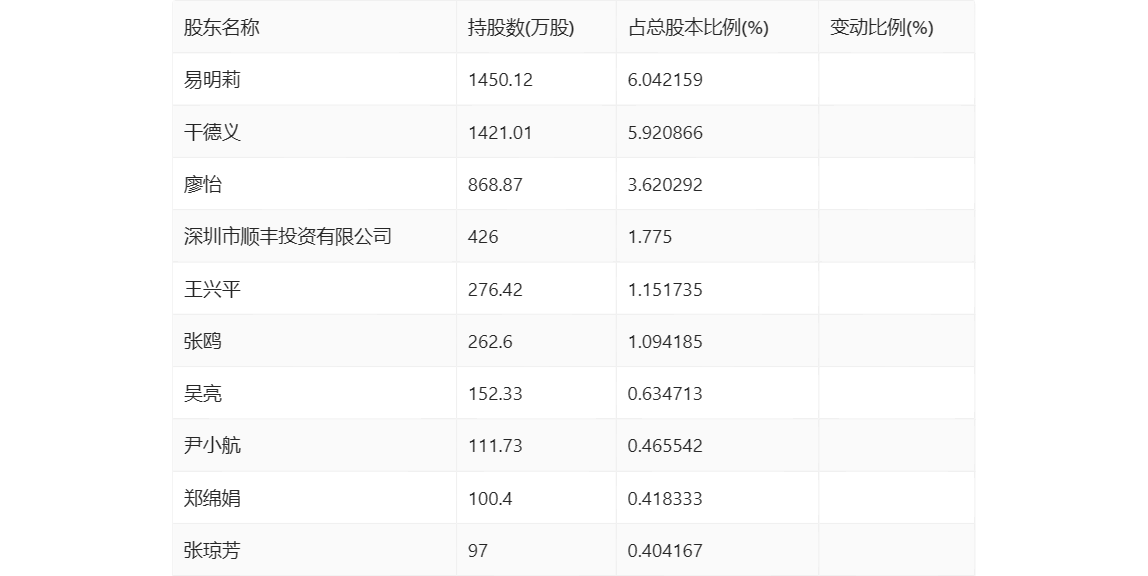Click percentage value 6.042159
The image size is (1148, 576).
tap(665, 80)
